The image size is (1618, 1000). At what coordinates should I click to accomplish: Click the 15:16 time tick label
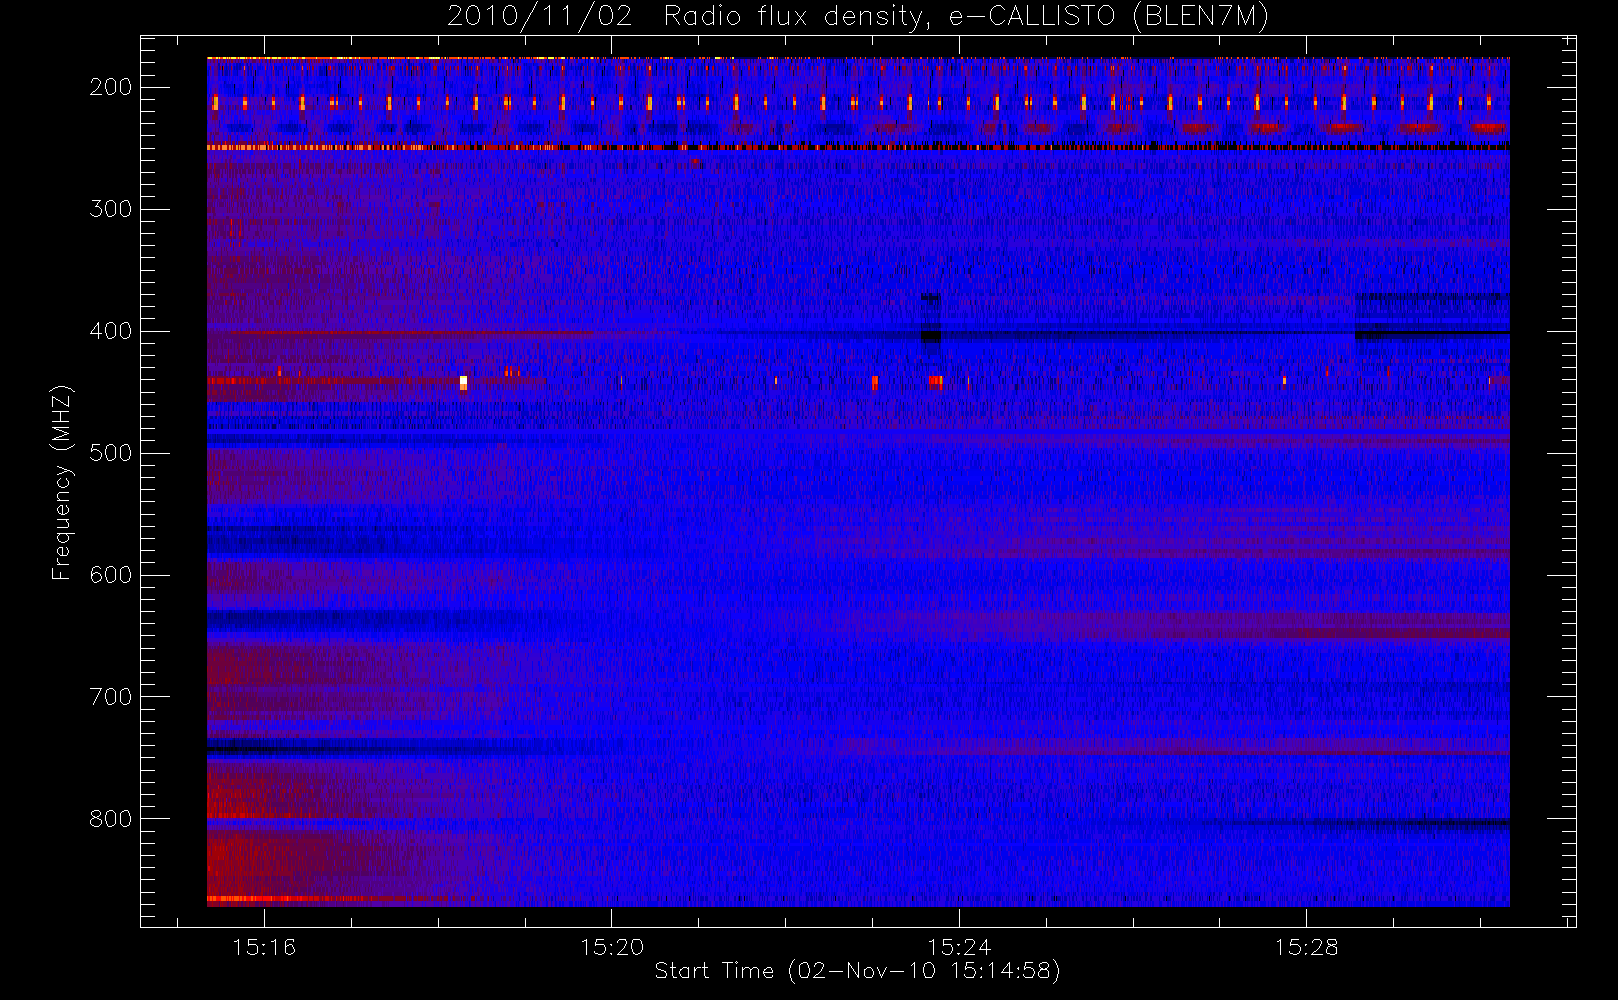pos(264,947)
